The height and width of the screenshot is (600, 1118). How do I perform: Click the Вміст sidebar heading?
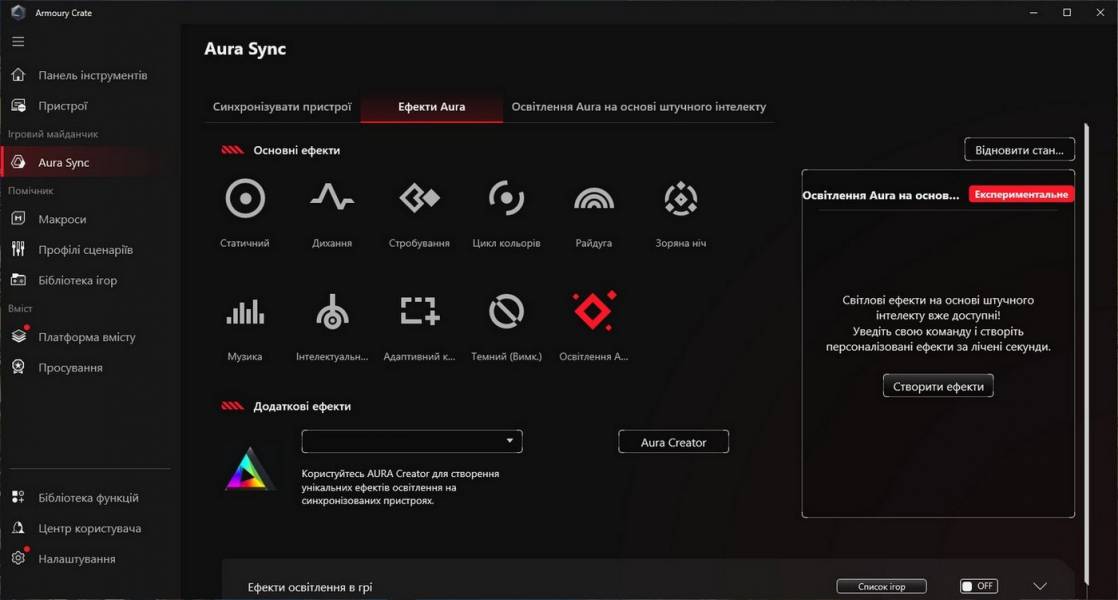20,309
